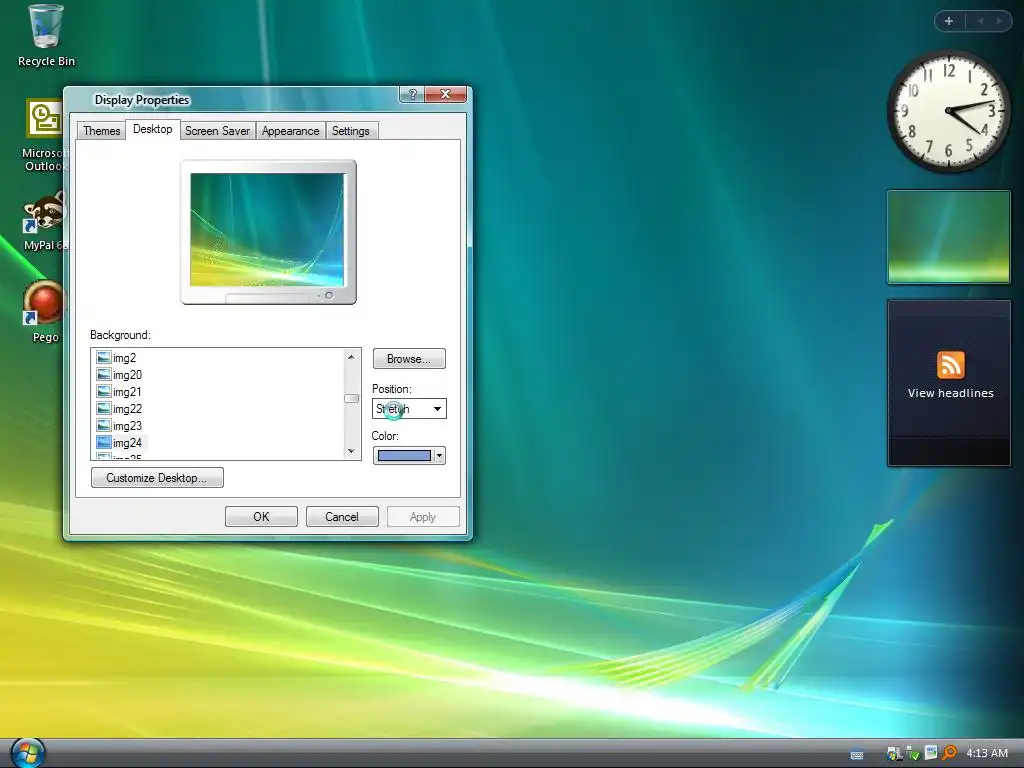The width and height of the screenshot is (1024, 768).
Task: Click the blue desktop color swatch
Action: (404, 455)
